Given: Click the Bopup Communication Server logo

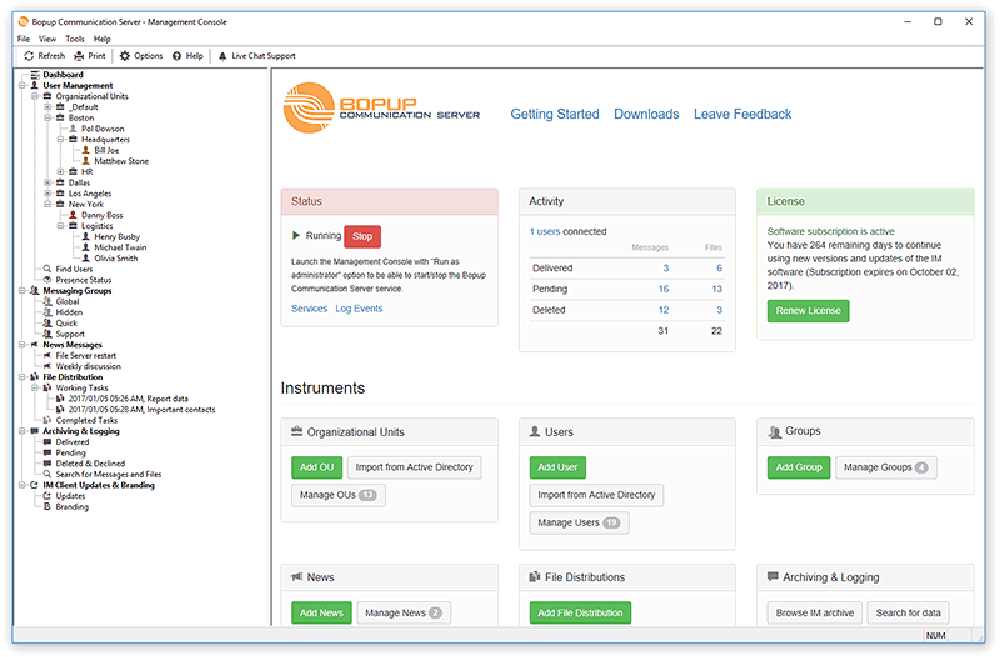Looking at the screenshot, I should pos(381,108).
